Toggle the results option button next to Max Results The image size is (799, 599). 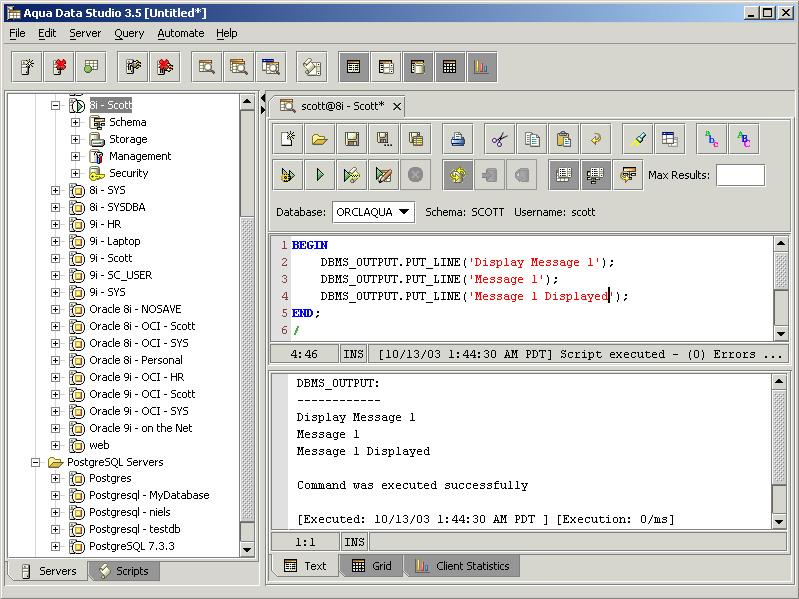tap(628, 175)
